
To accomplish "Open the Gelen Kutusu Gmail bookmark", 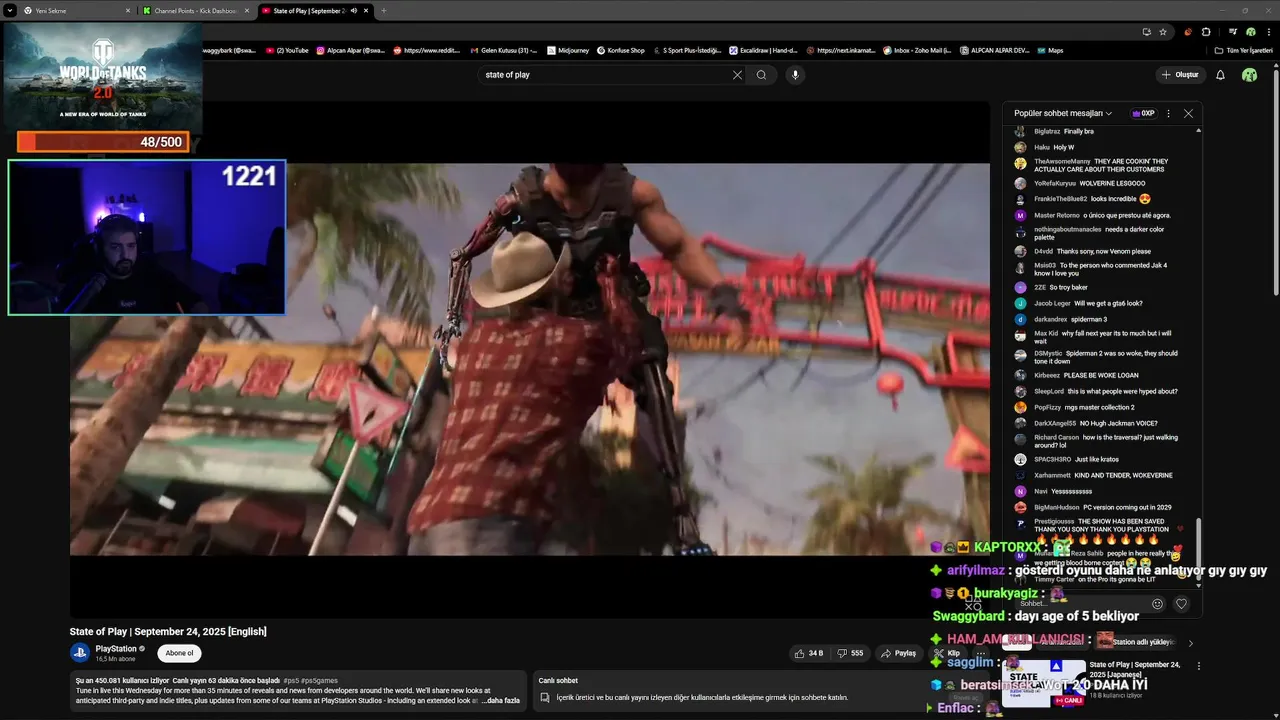I will click(x=503, y=50).
